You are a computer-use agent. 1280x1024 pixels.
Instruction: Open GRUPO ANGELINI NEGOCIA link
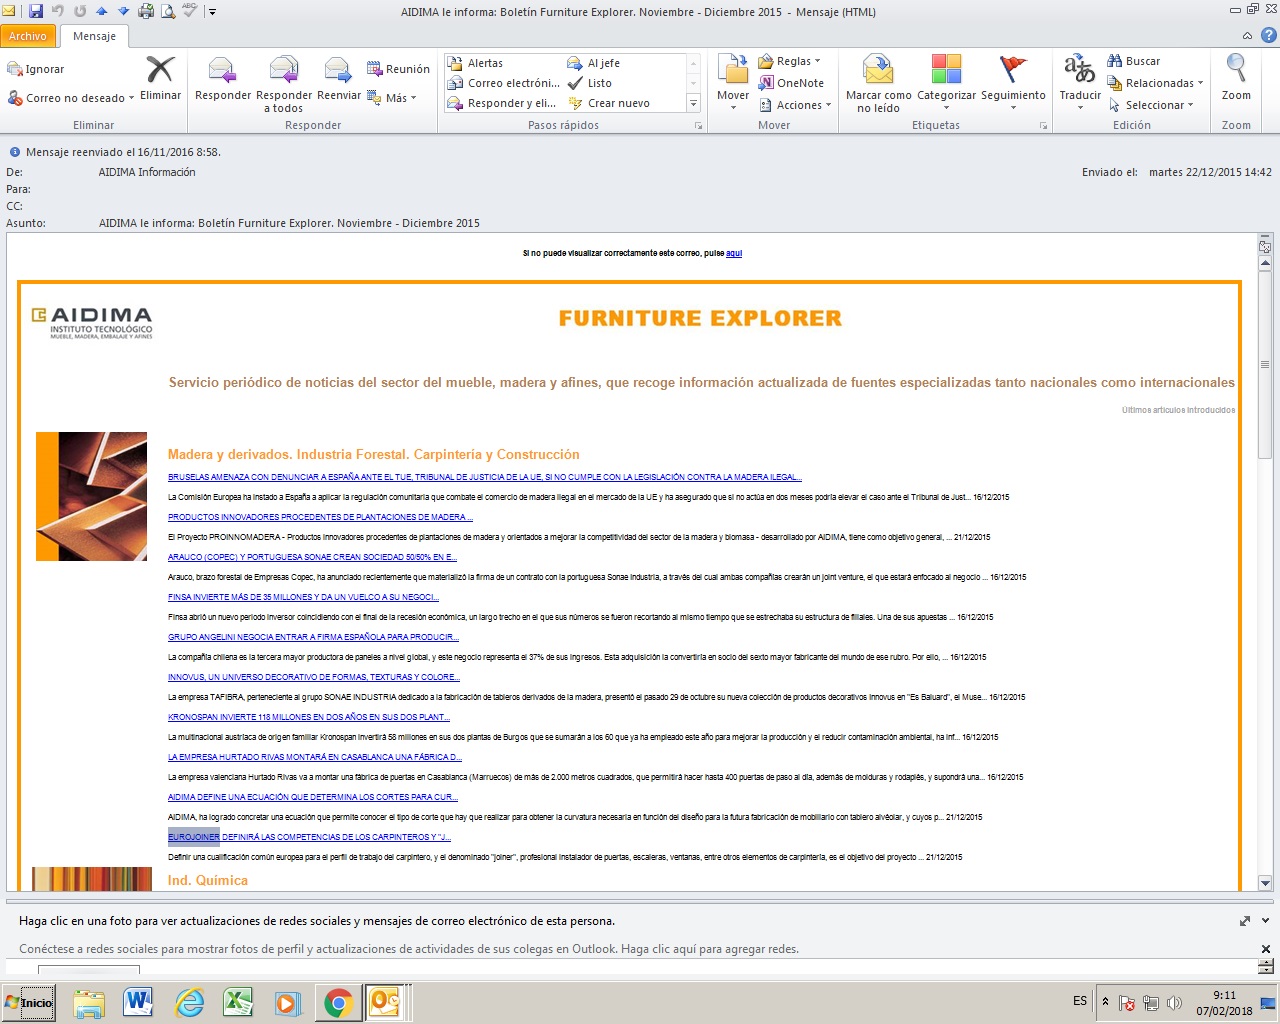314,638
